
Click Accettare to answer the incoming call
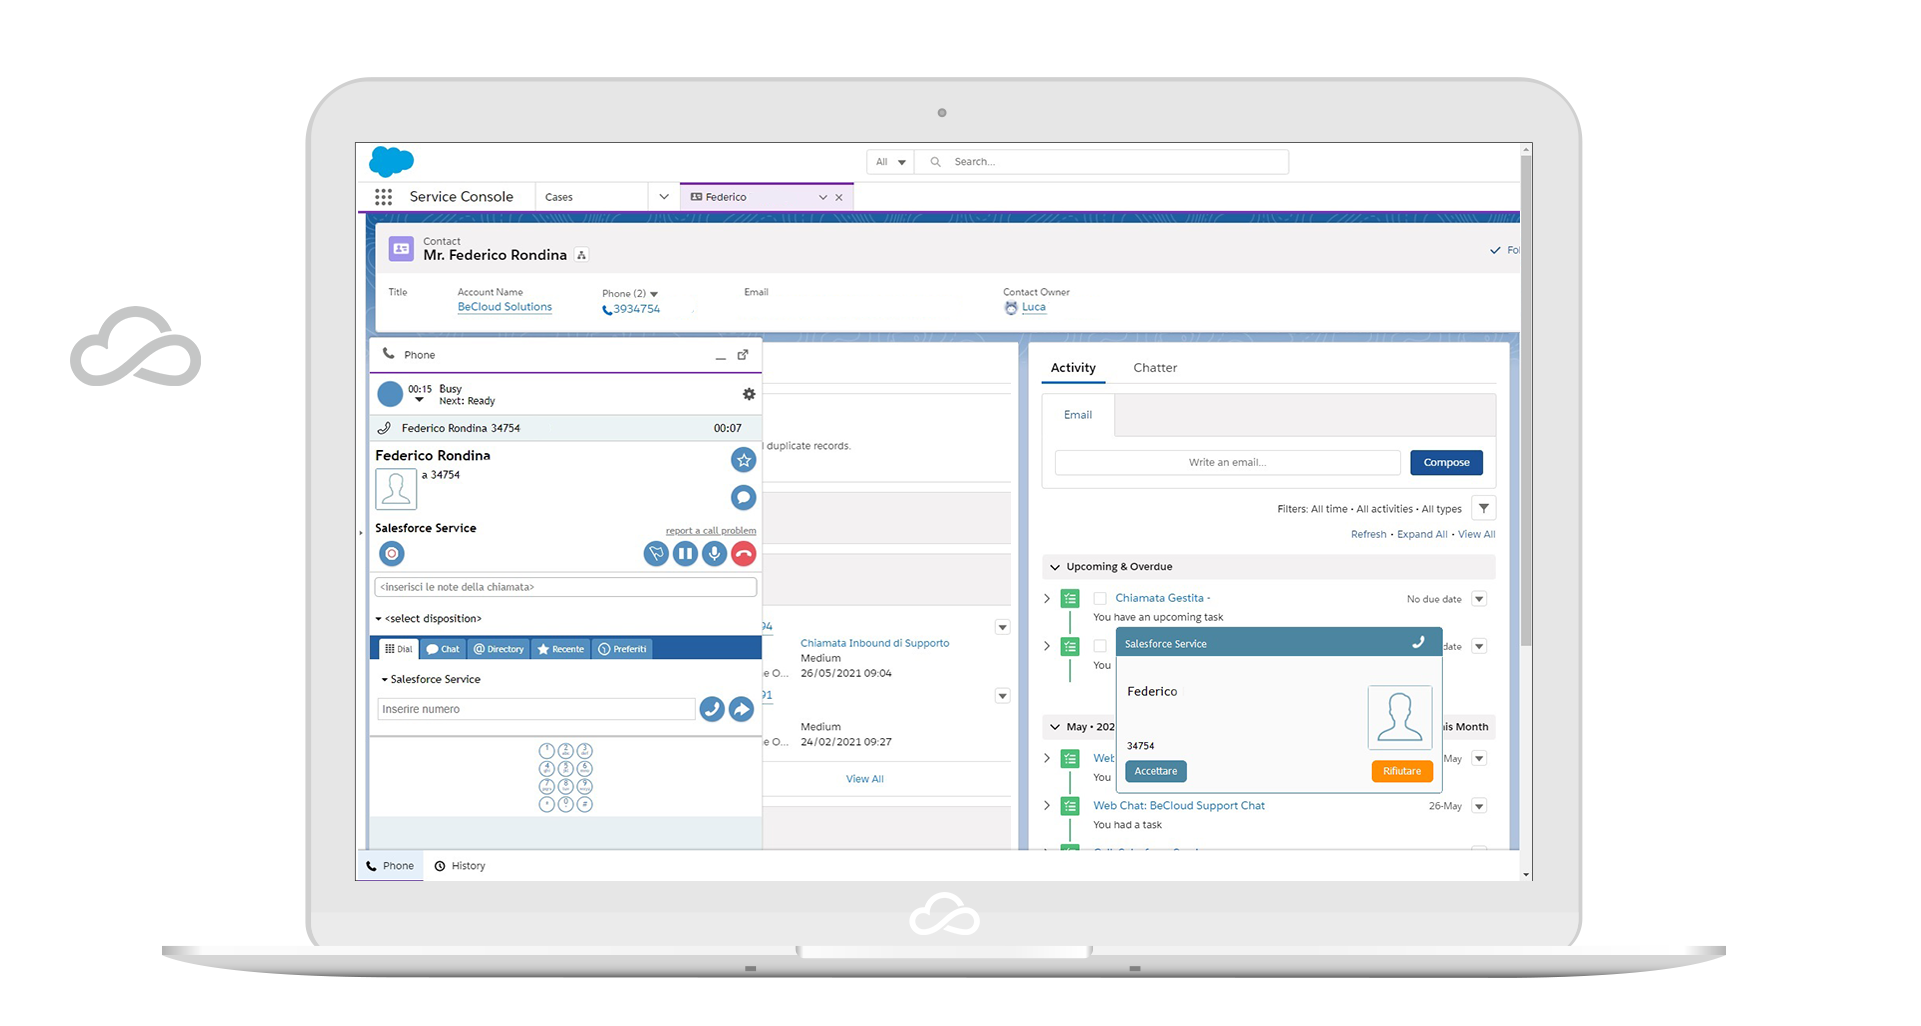[x=1155, y=771]
